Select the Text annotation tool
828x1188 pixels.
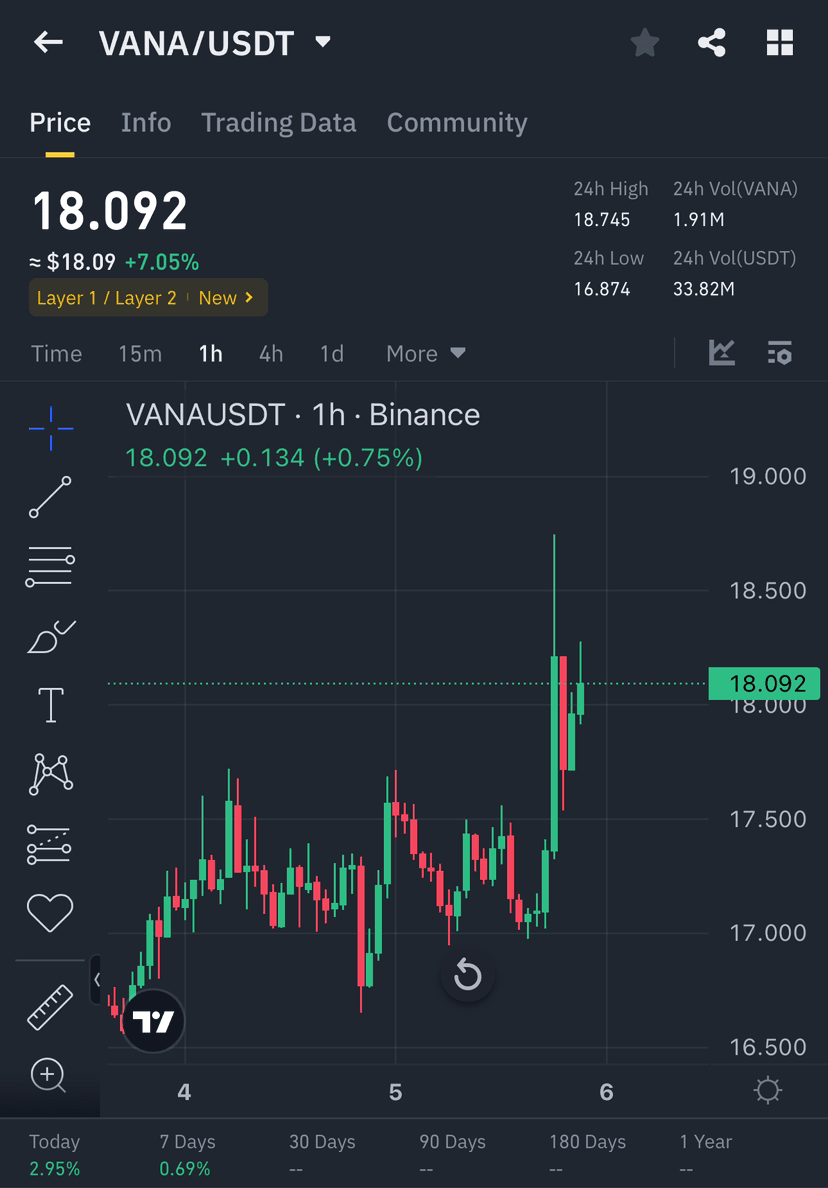click(x=51, y=705)
